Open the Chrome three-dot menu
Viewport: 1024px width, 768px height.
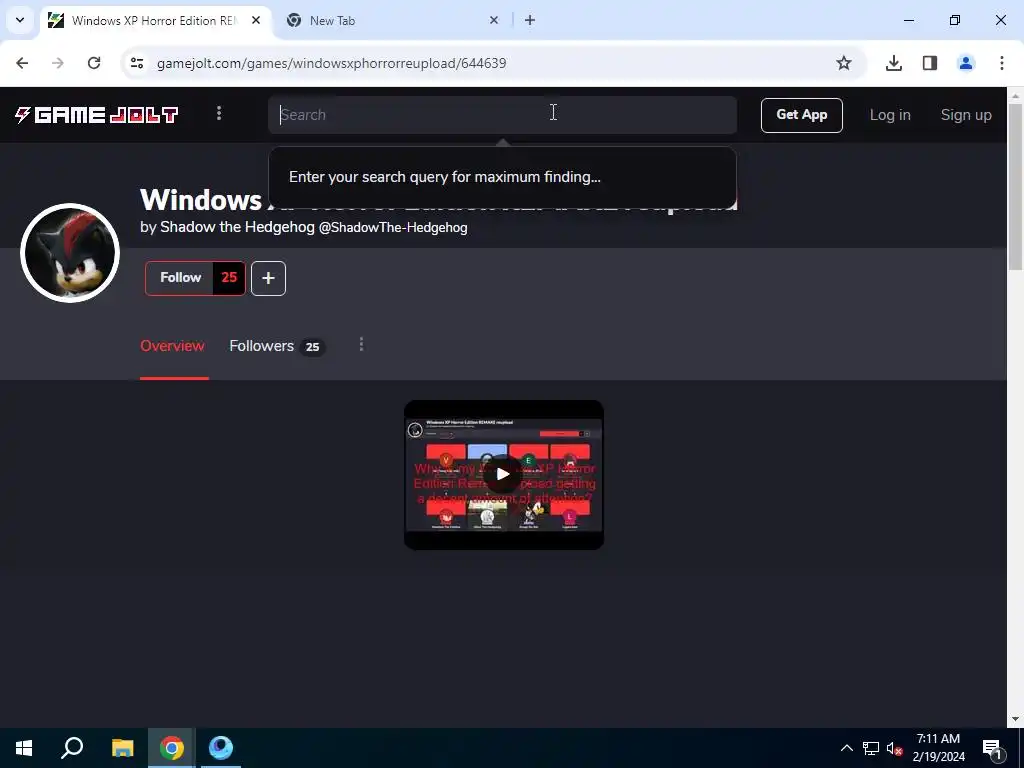tap(1002, 63)
